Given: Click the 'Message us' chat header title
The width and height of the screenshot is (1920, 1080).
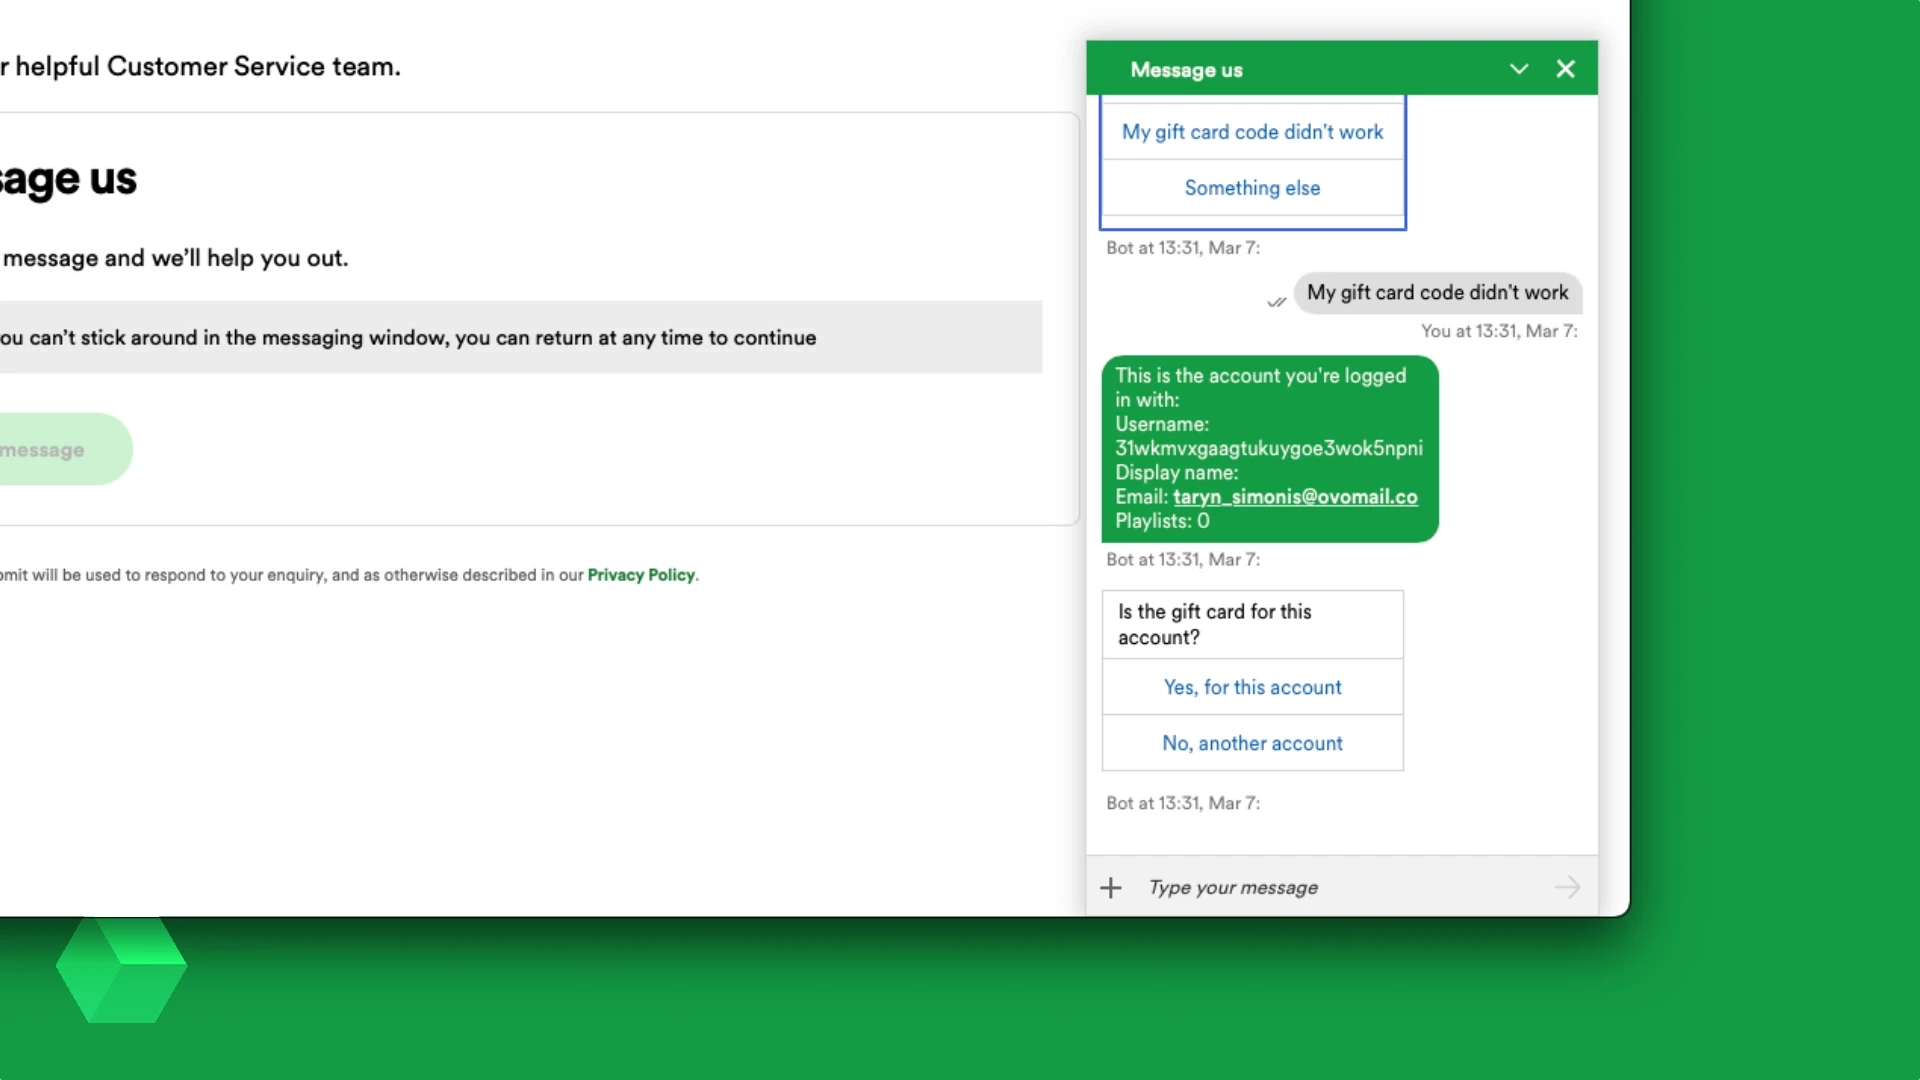Looking at the screenshot, I should tap(1186, 70).
